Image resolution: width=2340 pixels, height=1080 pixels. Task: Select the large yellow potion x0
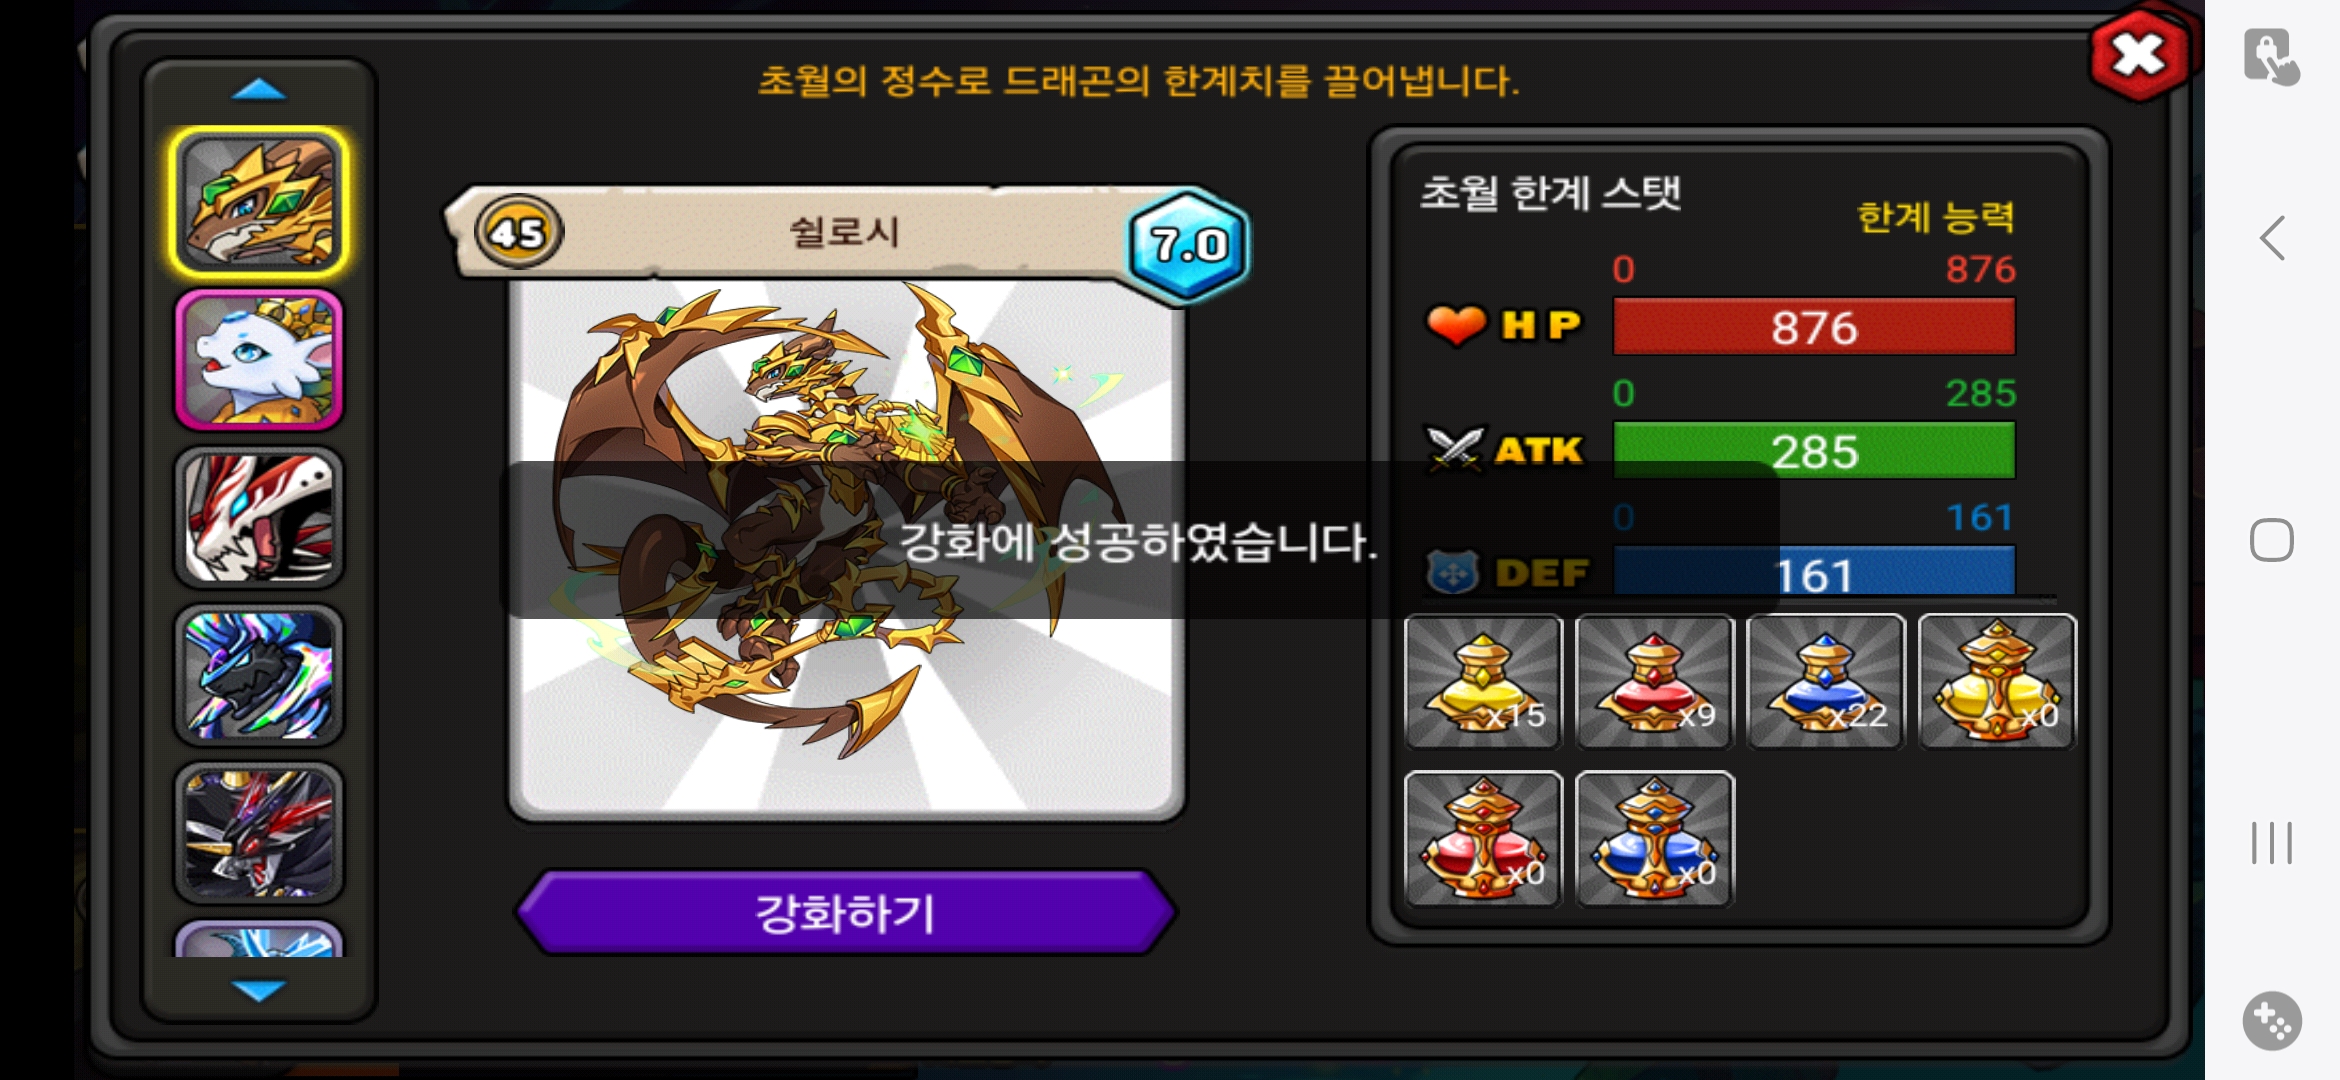click(x=1997, y=681)
